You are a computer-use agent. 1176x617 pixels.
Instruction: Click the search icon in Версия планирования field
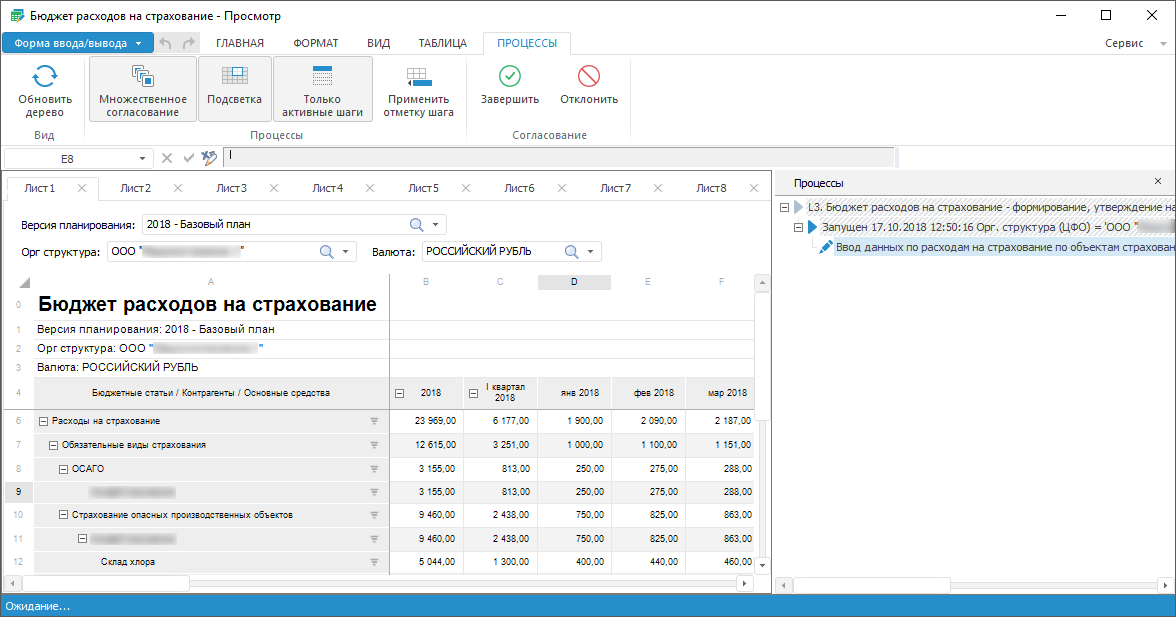coord(417,224)
